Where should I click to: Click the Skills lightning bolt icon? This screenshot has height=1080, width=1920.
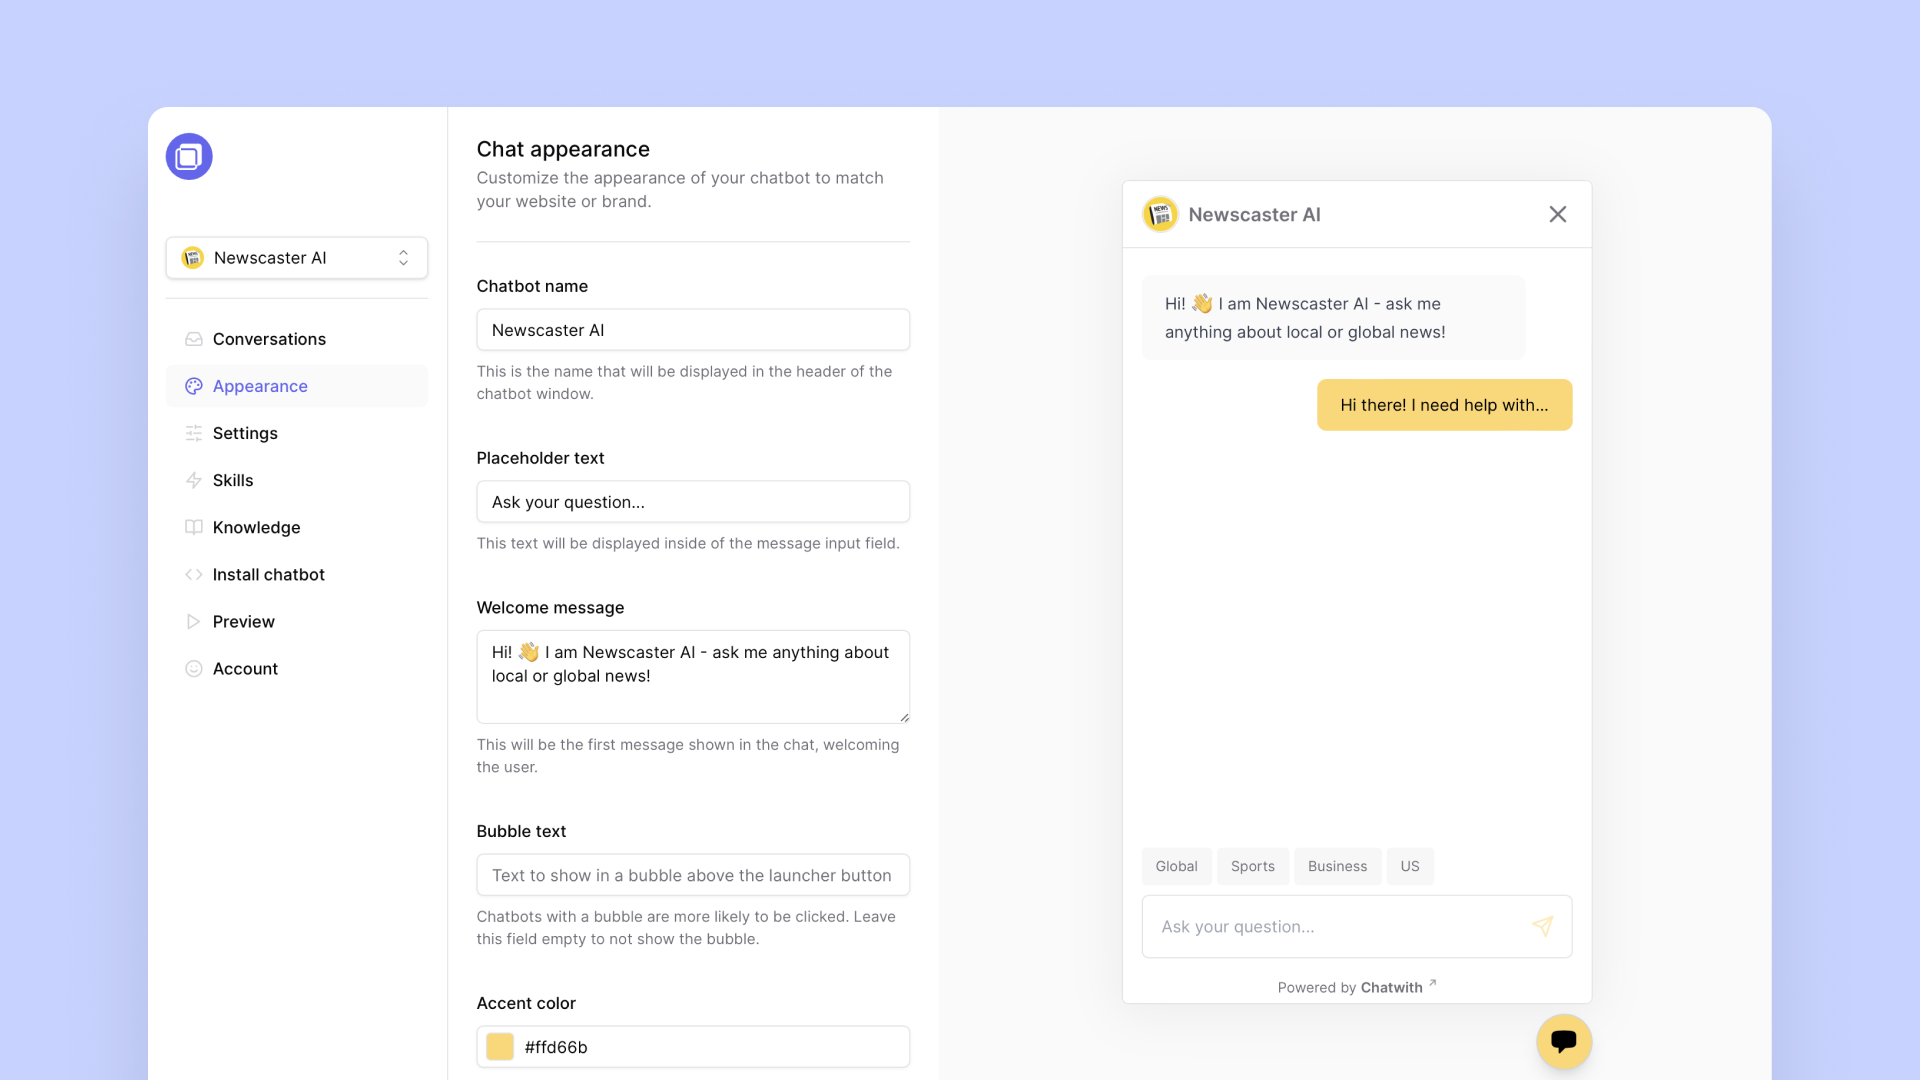(x=194, y=480)
